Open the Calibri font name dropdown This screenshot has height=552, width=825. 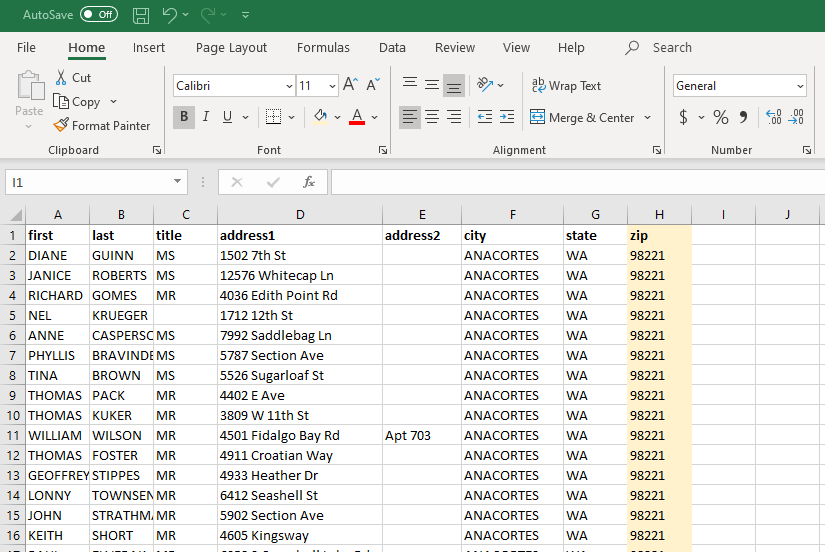[289, 86]
